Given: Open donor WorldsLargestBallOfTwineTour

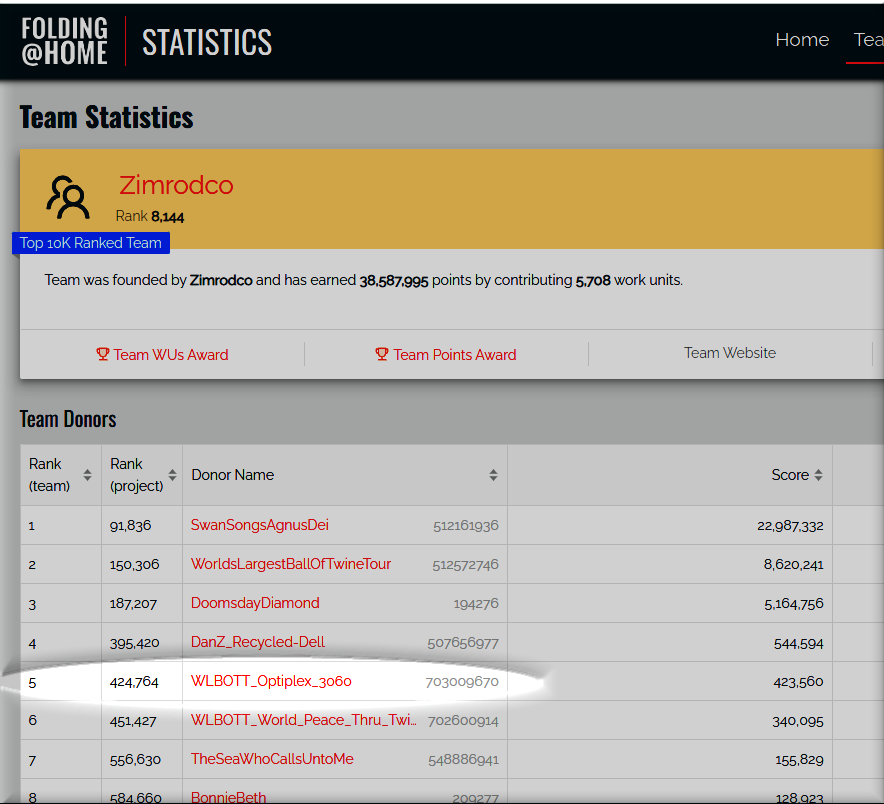Looking at the screenshot, I should tap(291, 564).
